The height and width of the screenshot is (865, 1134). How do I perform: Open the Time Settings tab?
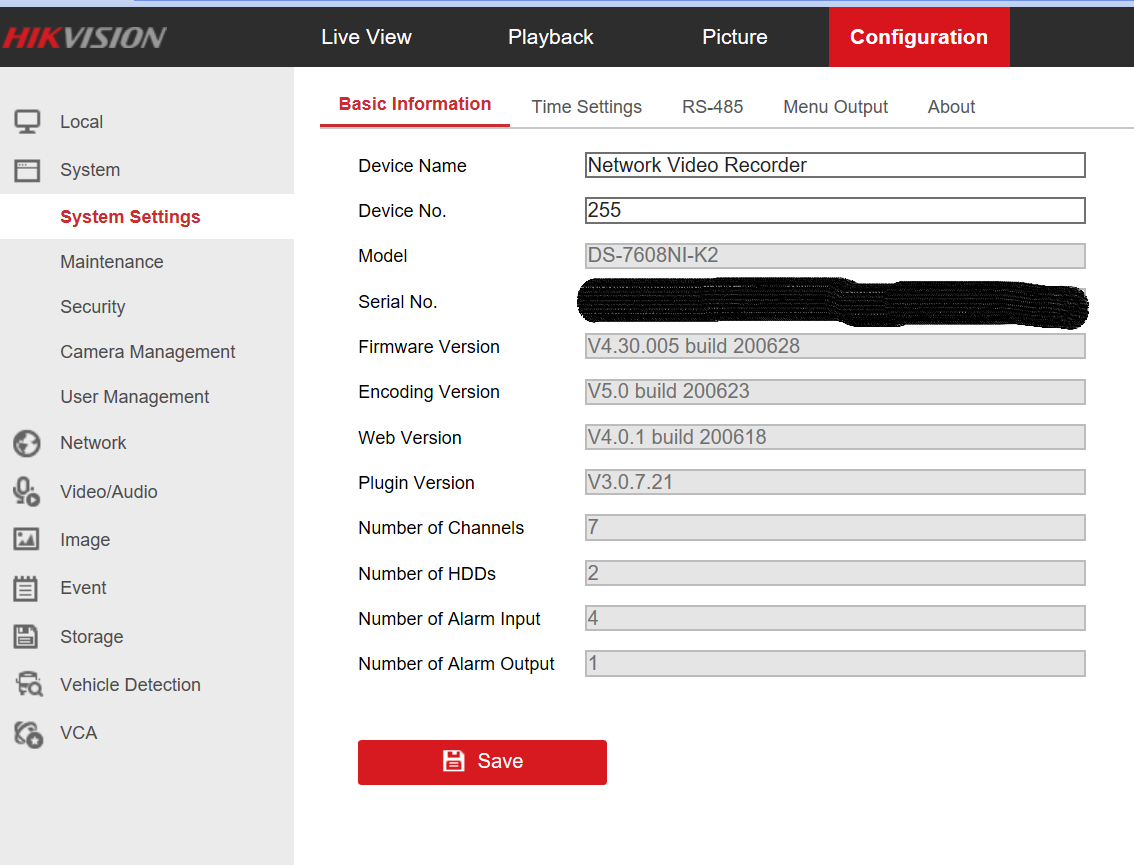pyautogui.click(x=586, y=107)
